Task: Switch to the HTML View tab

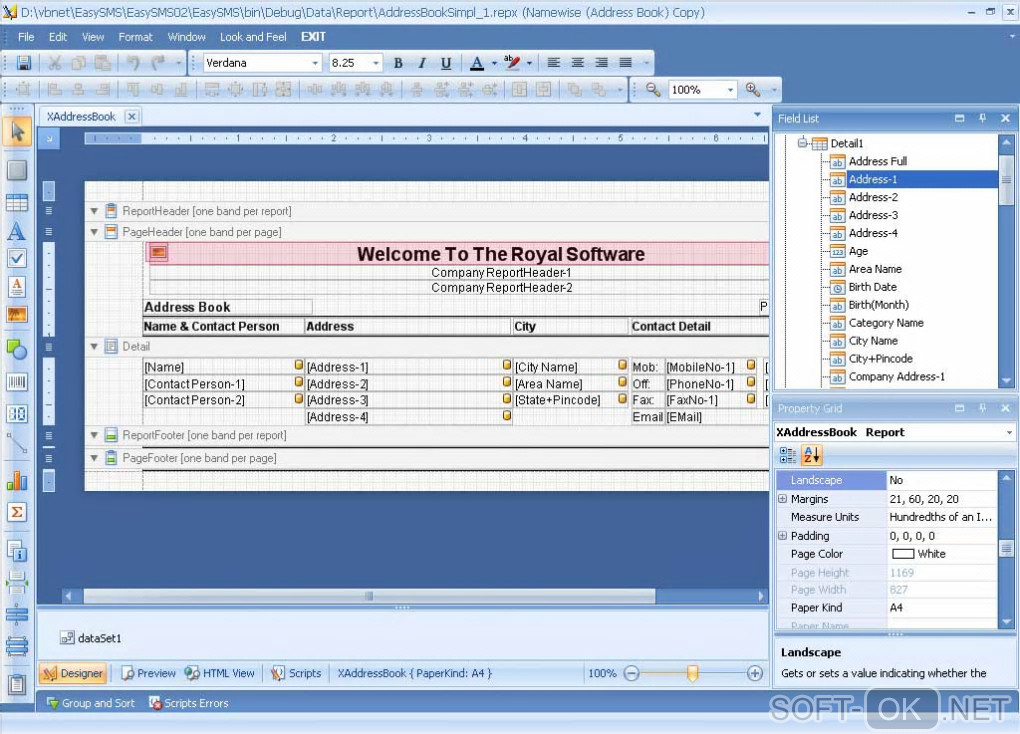Action: click(x=219, y=673)
